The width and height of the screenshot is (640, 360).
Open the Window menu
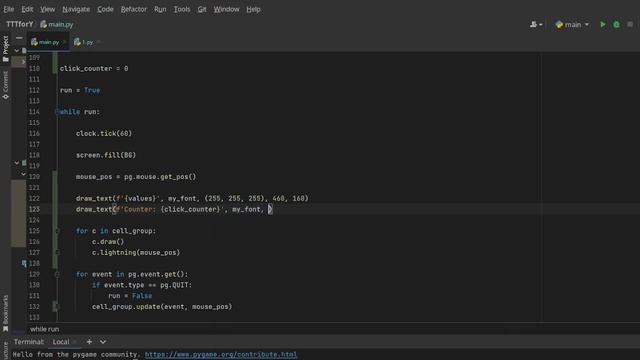(x=226, y=9)
